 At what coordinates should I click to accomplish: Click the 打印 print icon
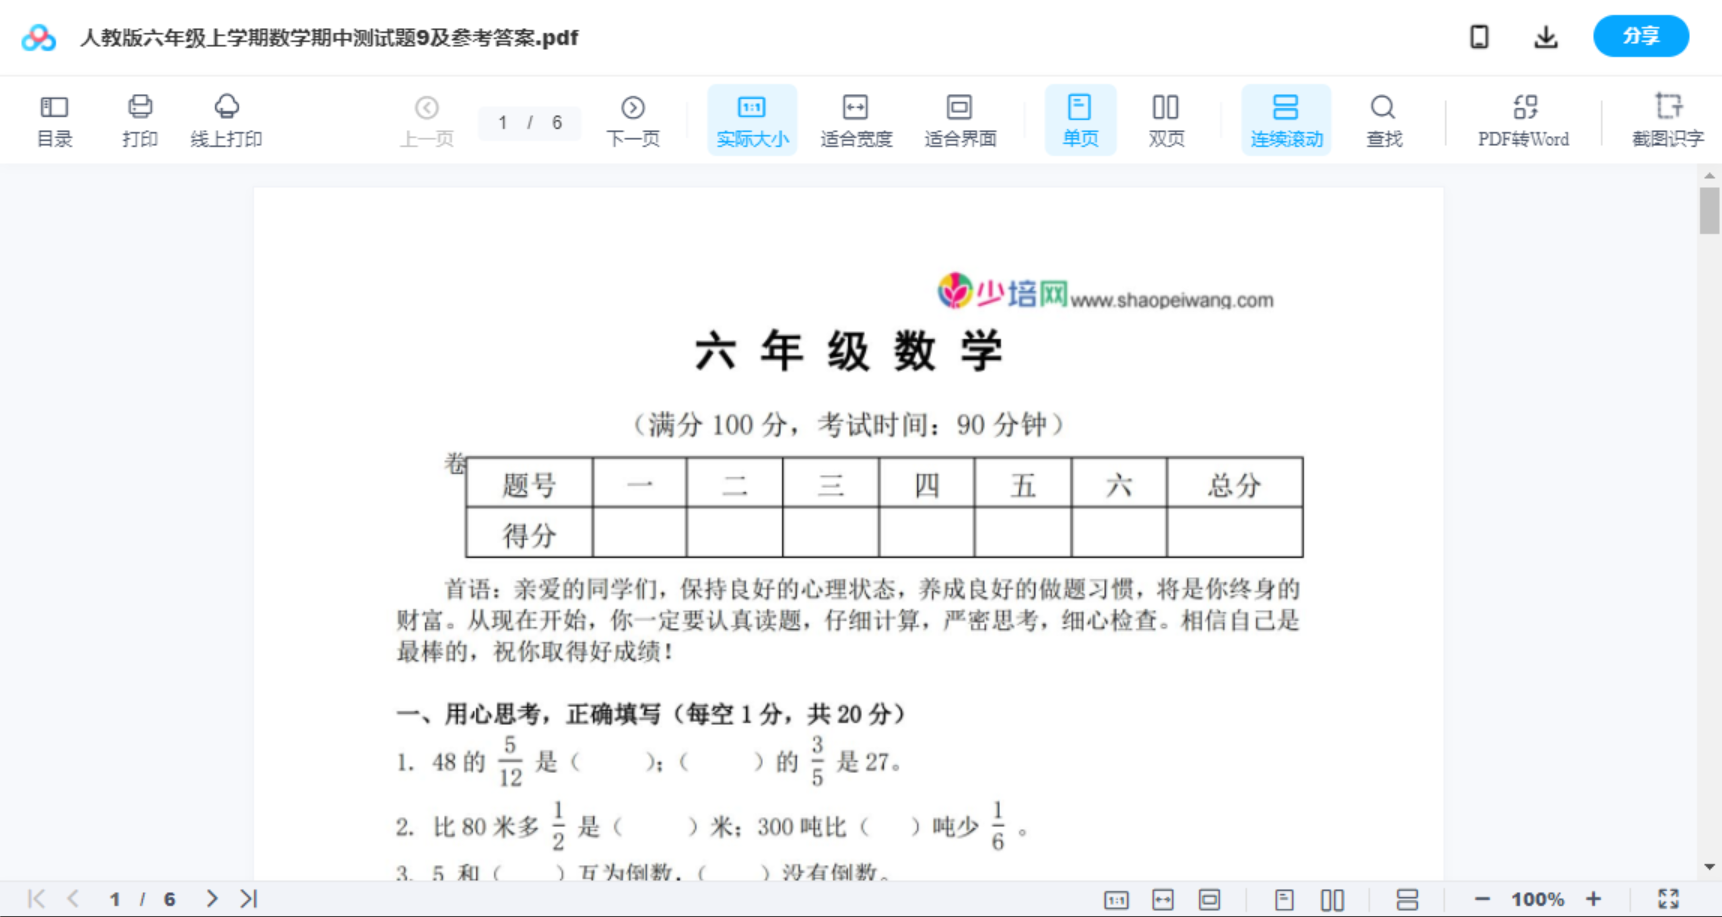pyautogui.click(x=139, y=119)
